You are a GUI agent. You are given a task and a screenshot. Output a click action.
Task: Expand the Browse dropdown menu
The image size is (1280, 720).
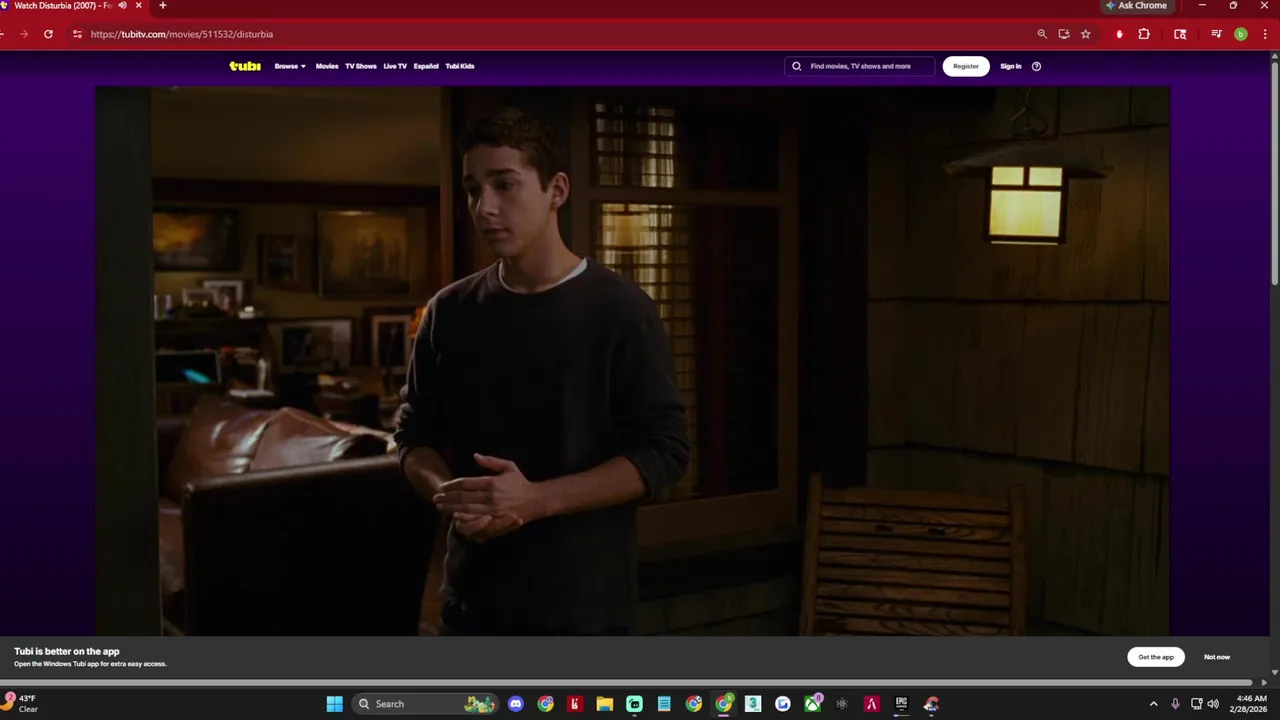tap(290, 66)
